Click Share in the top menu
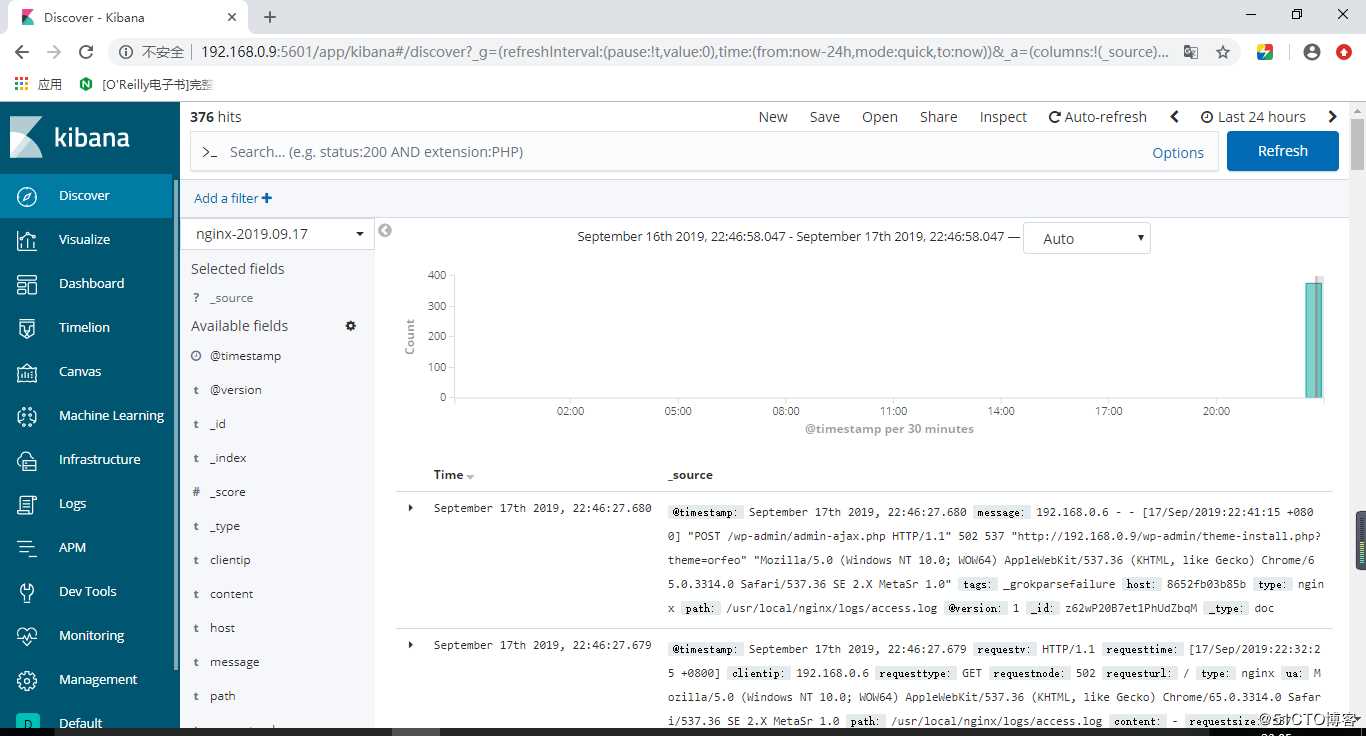This screenshot has width=1366, height=736. coord(938,117)
